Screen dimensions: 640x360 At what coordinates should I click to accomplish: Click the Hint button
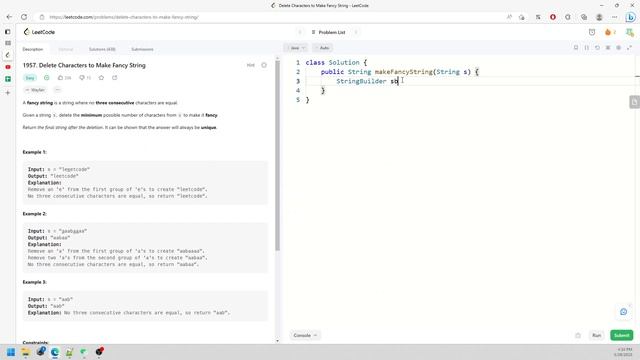click(x=251, y=65)
